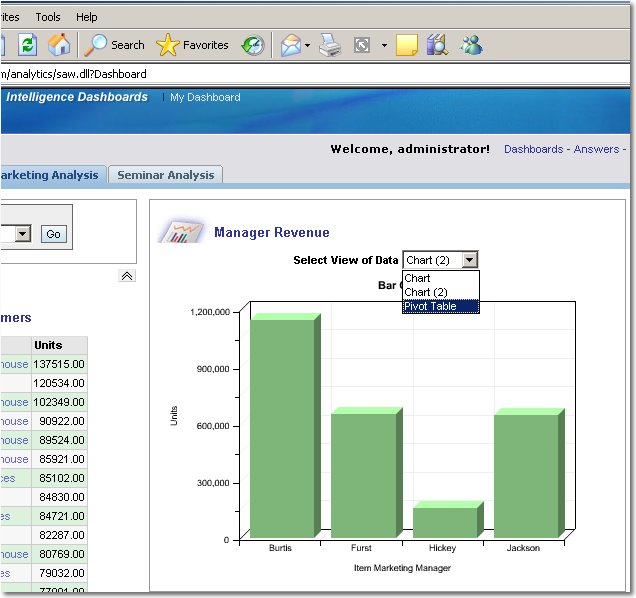Click the Manager Revenue title
Screen dimensions: 636x598
pyautogui.click(x=272, y=232)
